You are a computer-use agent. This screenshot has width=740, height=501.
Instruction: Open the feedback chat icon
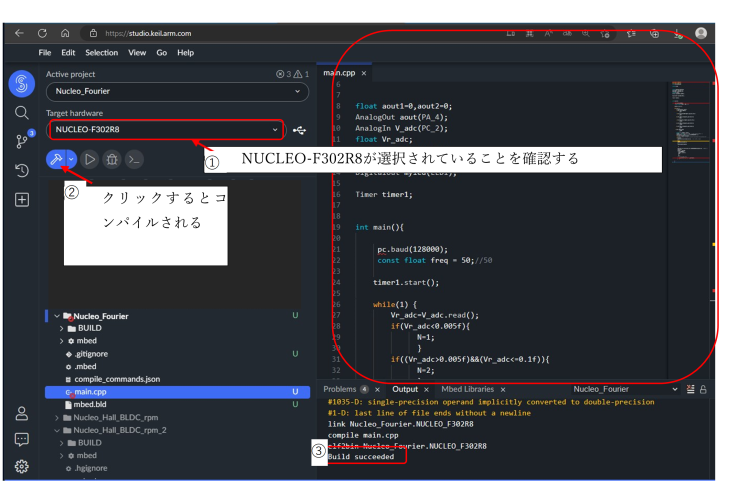22,440
